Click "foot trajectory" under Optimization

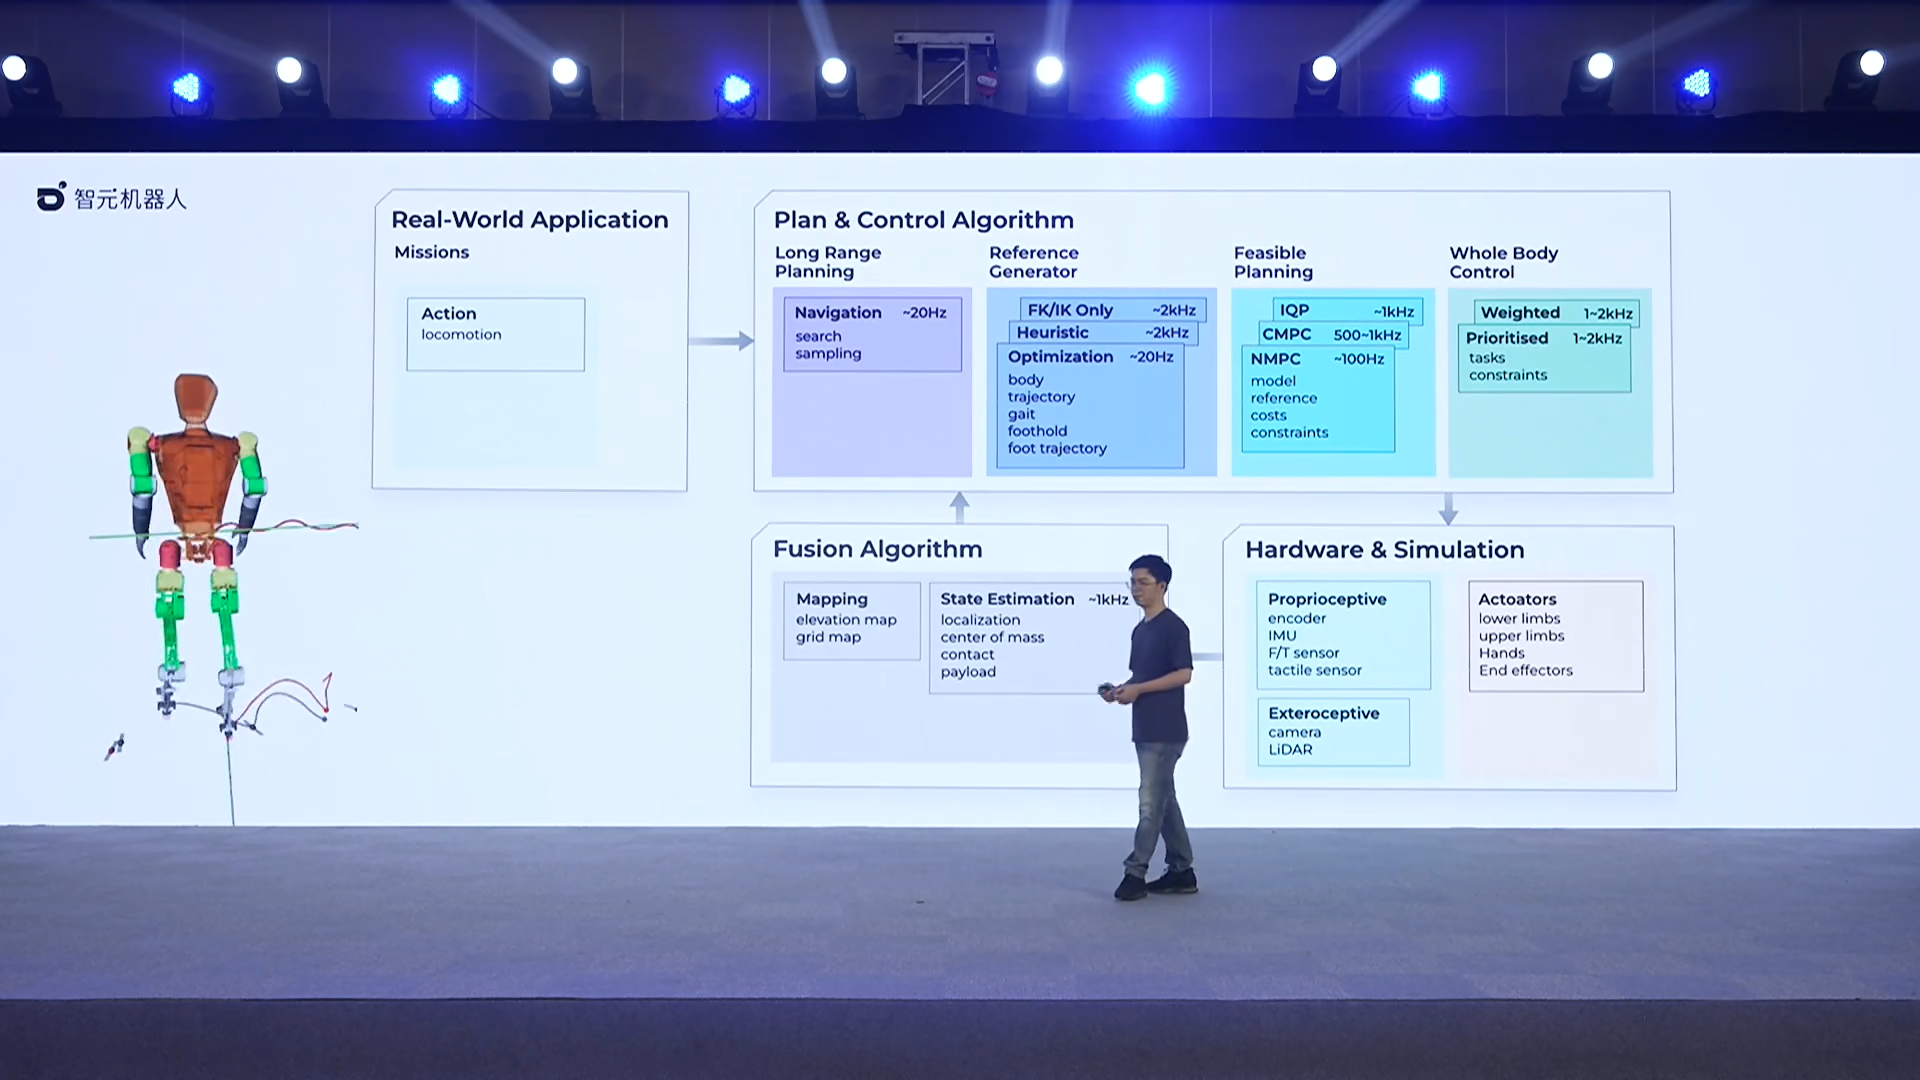[x=1057, y=448]
